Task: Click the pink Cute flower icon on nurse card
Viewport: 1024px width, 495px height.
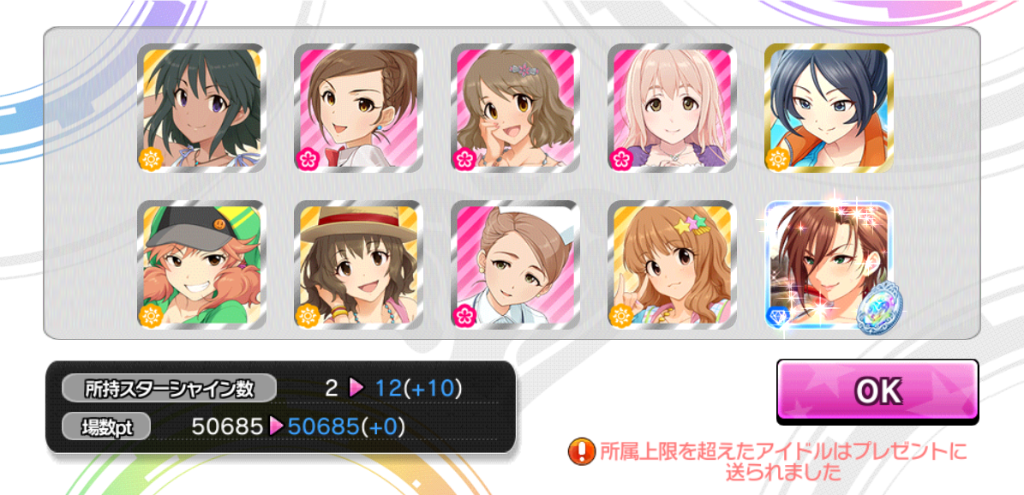Action: [x=464, y=315]
